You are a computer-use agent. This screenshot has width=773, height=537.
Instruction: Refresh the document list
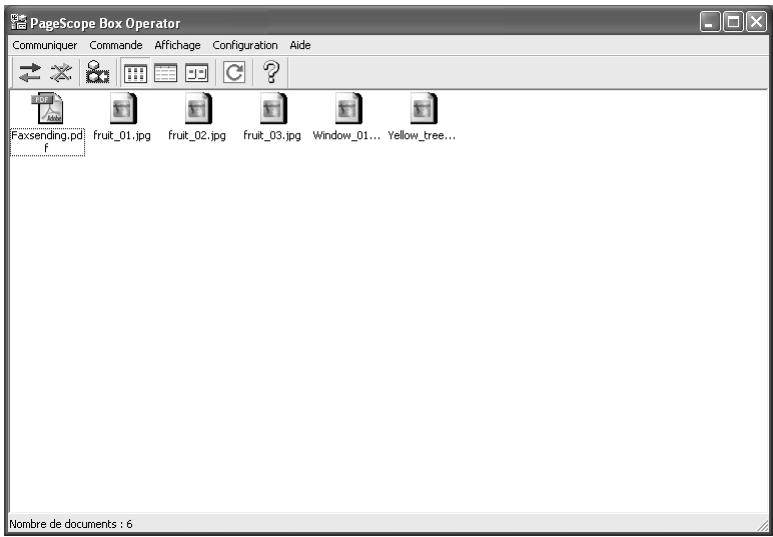click(x=234, y=73)
